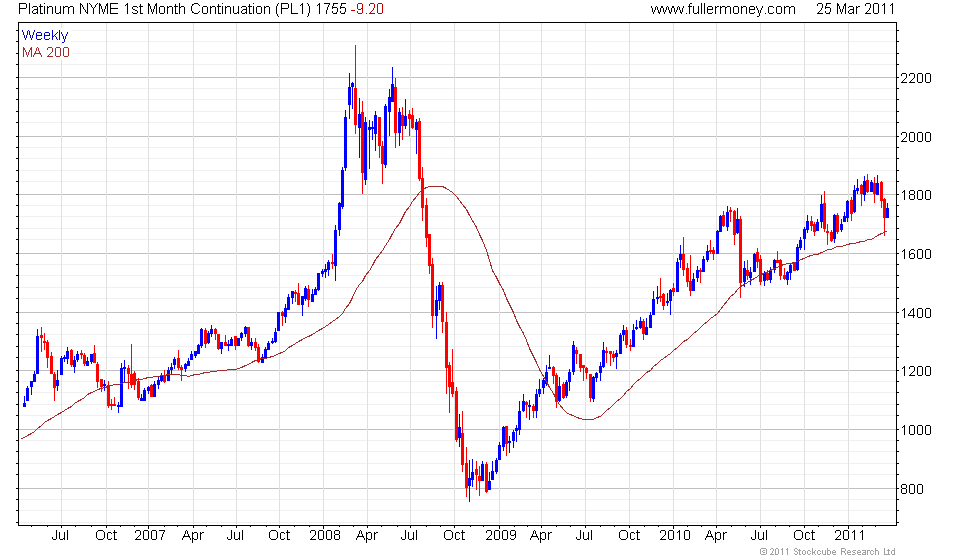
Task: Click the 1600 price axis label
Action: [916, 254]
